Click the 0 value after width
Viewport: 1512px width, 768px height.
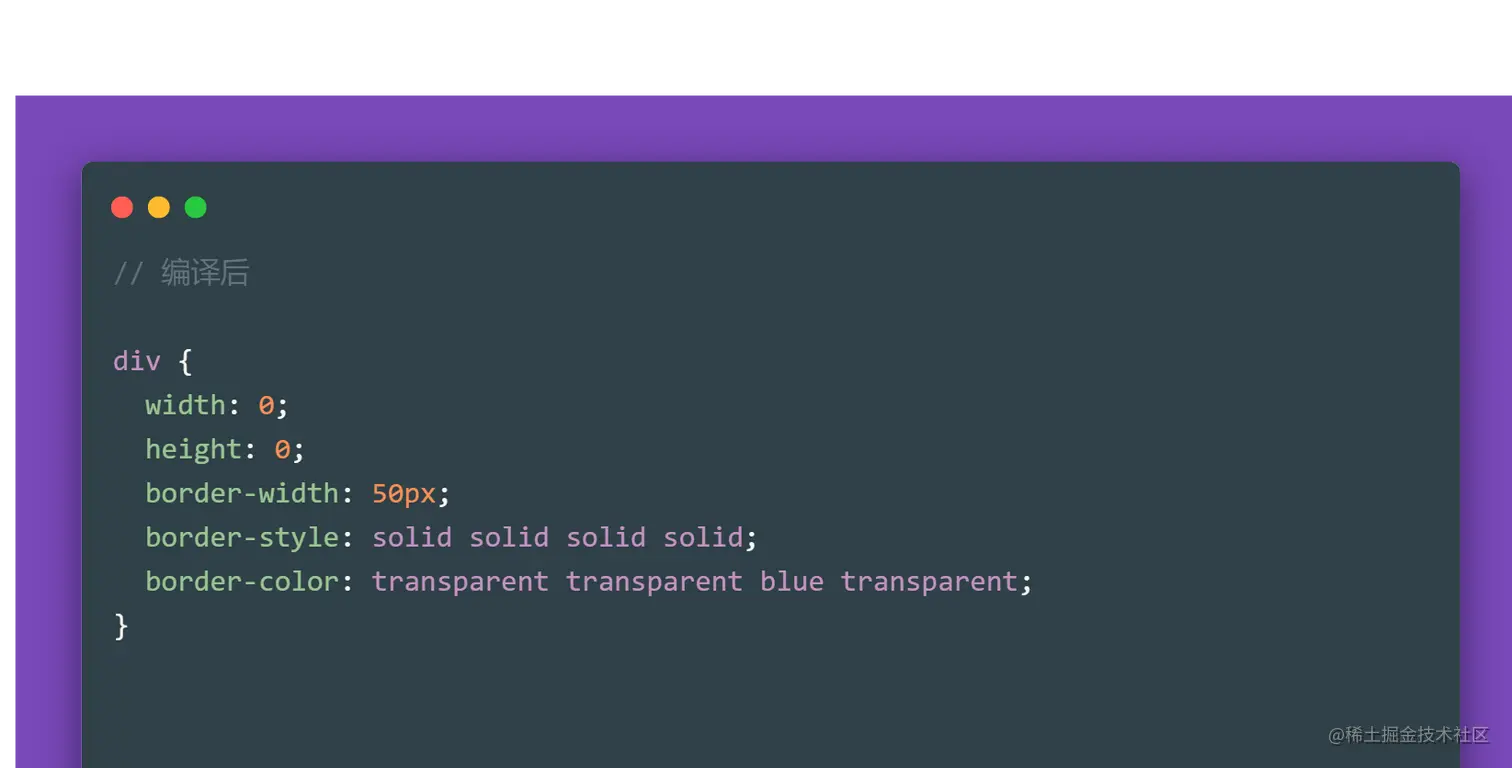coord(266,405)
